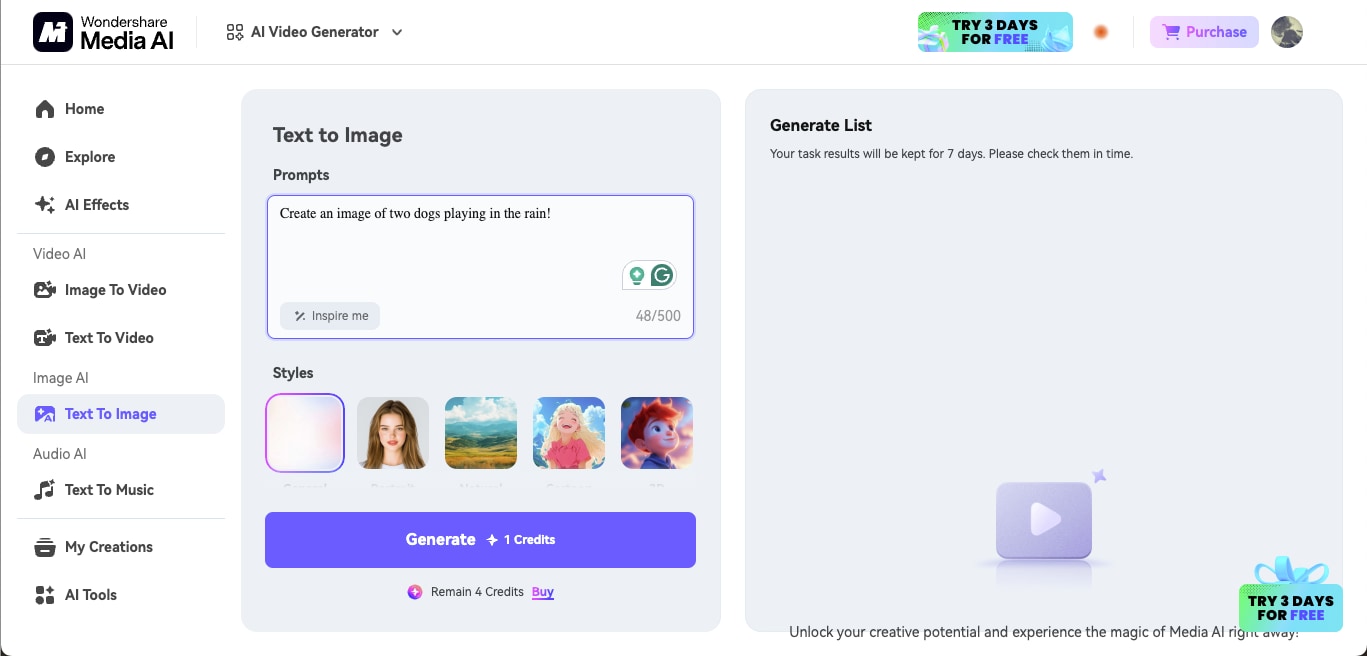Open the Grammarly assistant in the prompt box
Image resolution: width=1367 pixels, height=656 pixels.
click(x=660, y=274)
